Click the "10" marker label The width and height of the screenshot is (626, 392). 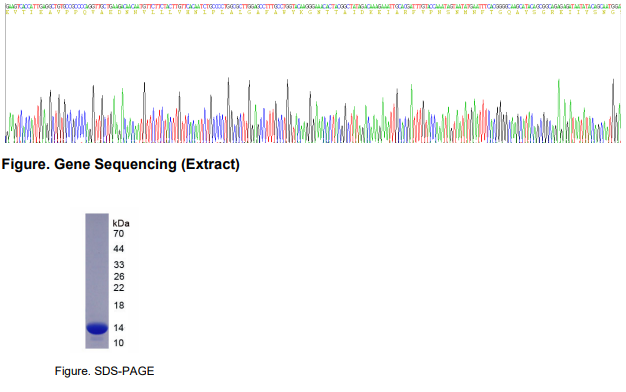pyautogui.click(x=119, y=343)
